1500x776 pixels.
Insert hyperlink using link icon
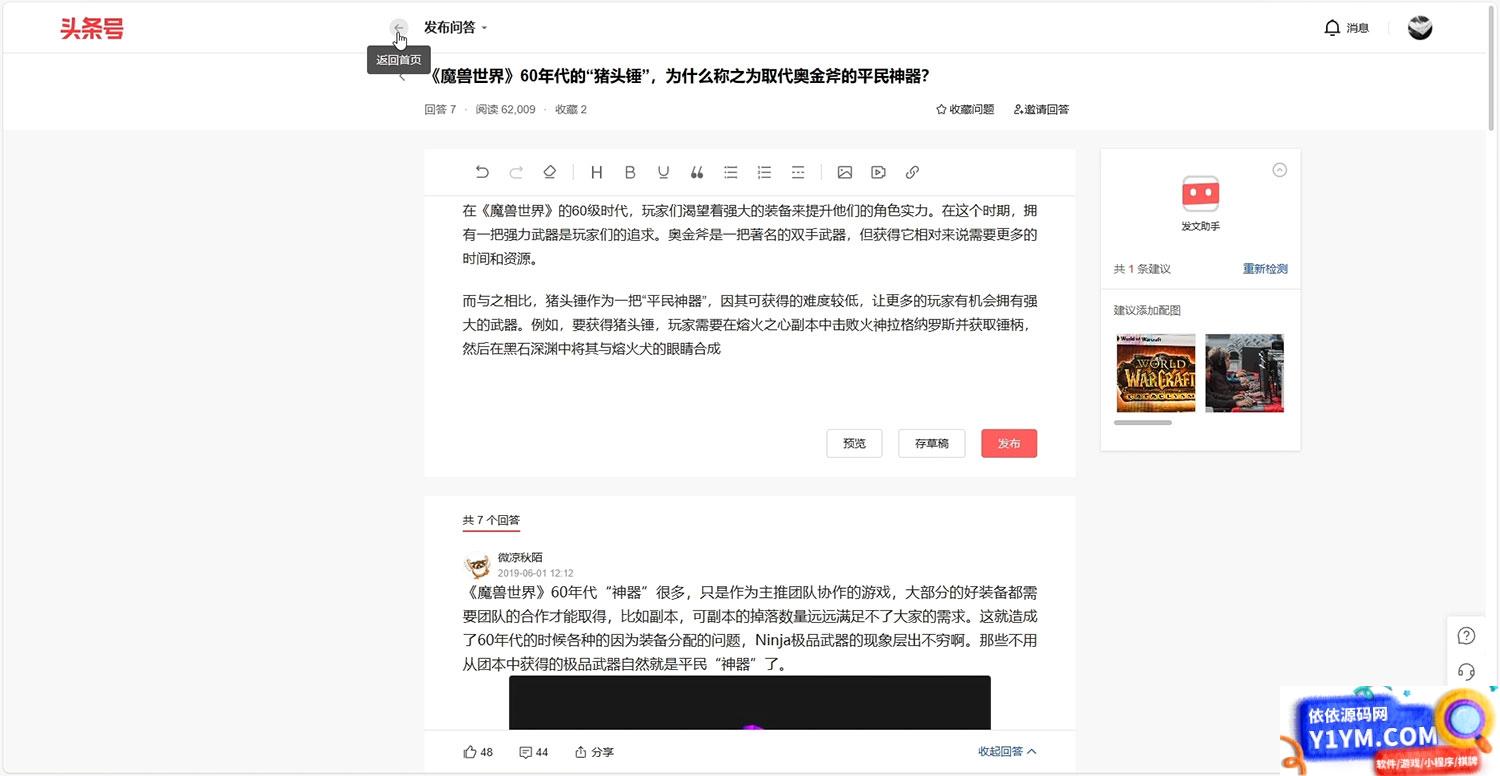912,172
